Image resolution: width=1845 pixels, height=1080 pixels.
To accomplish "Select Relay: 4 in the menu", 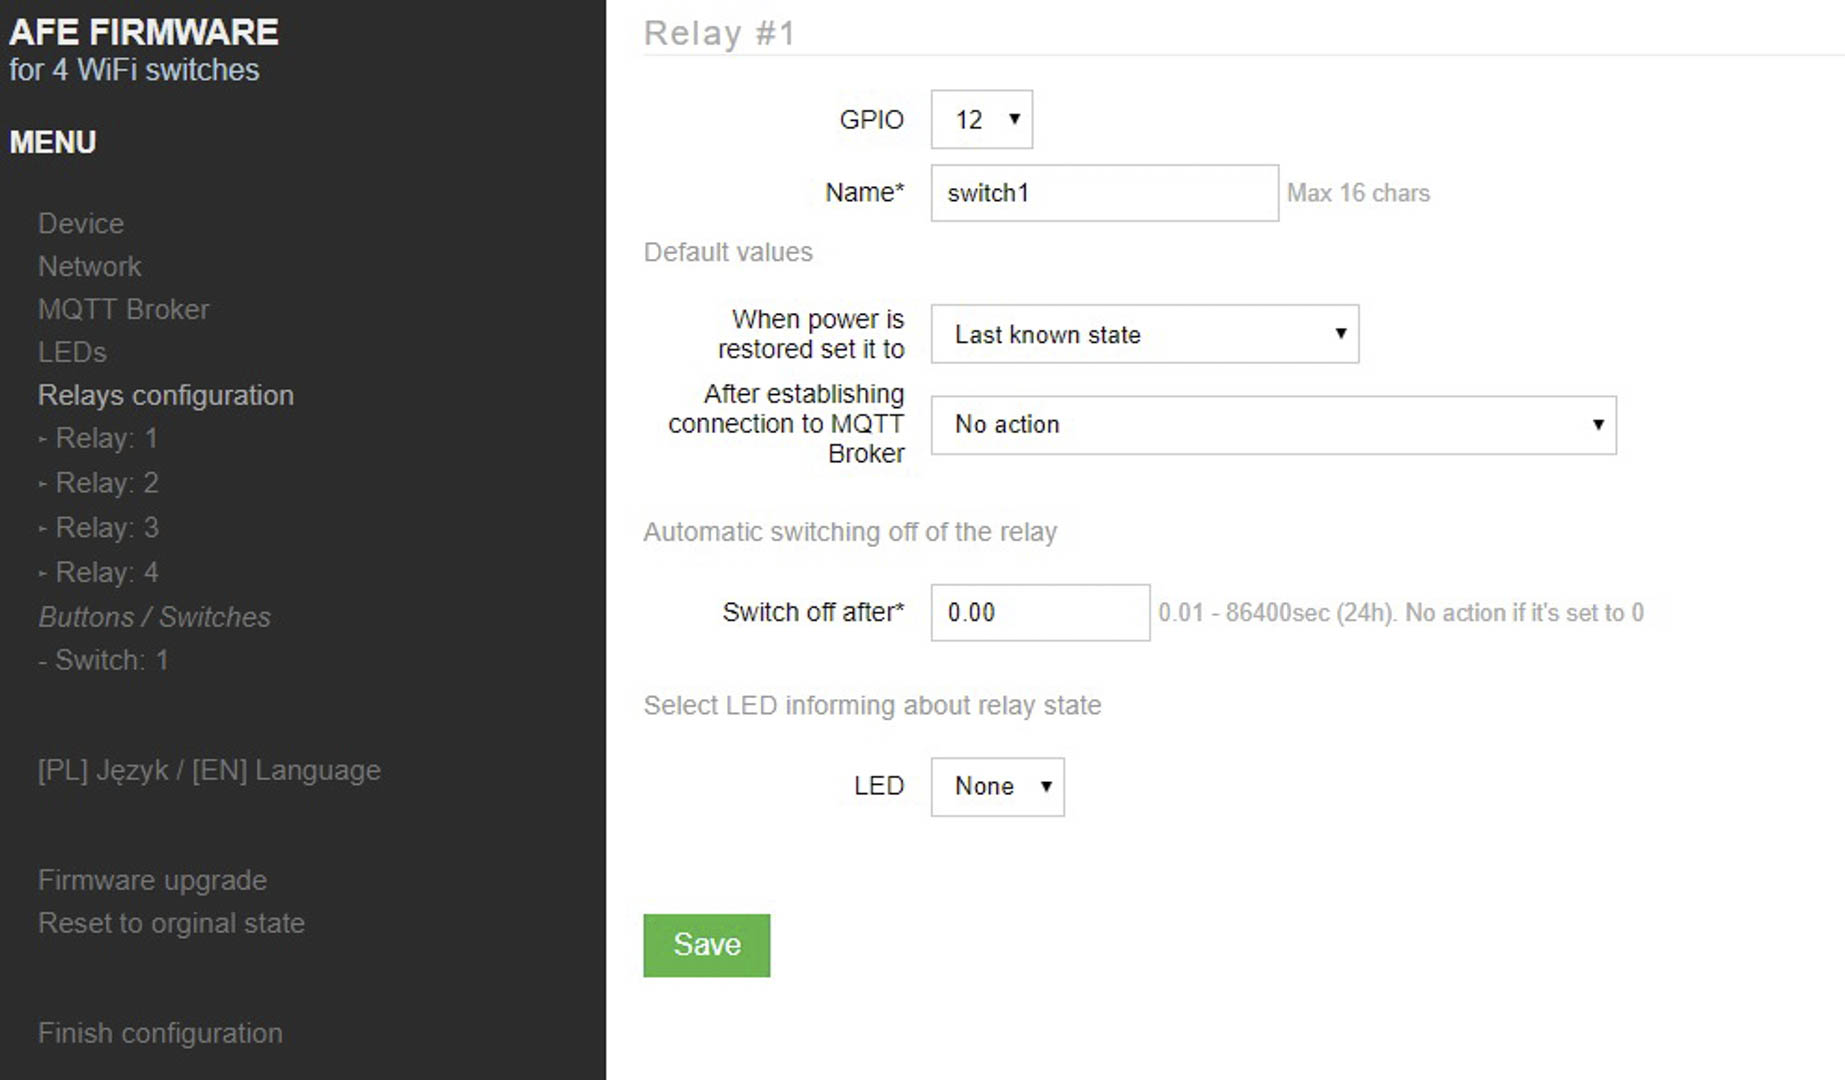I will [x=98, y=572].
